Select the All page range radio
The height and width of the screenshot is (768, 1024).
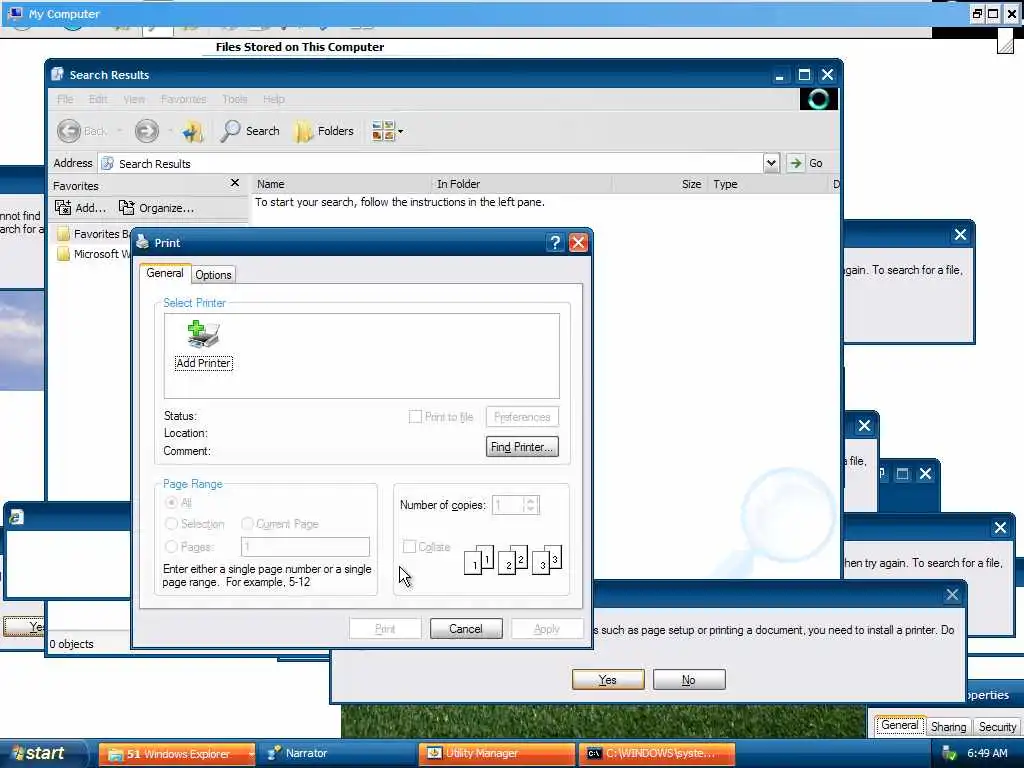pyautogui.click(x=171, y=502)
